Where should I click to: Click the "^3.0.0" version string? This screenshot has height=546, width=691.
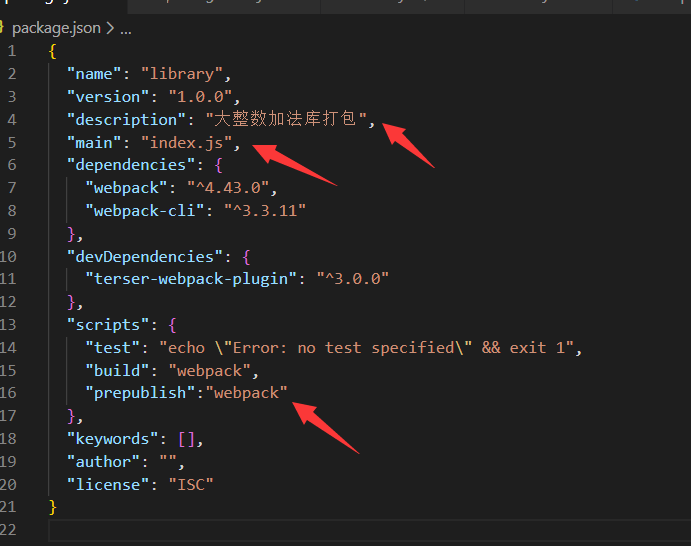(353, 279)
